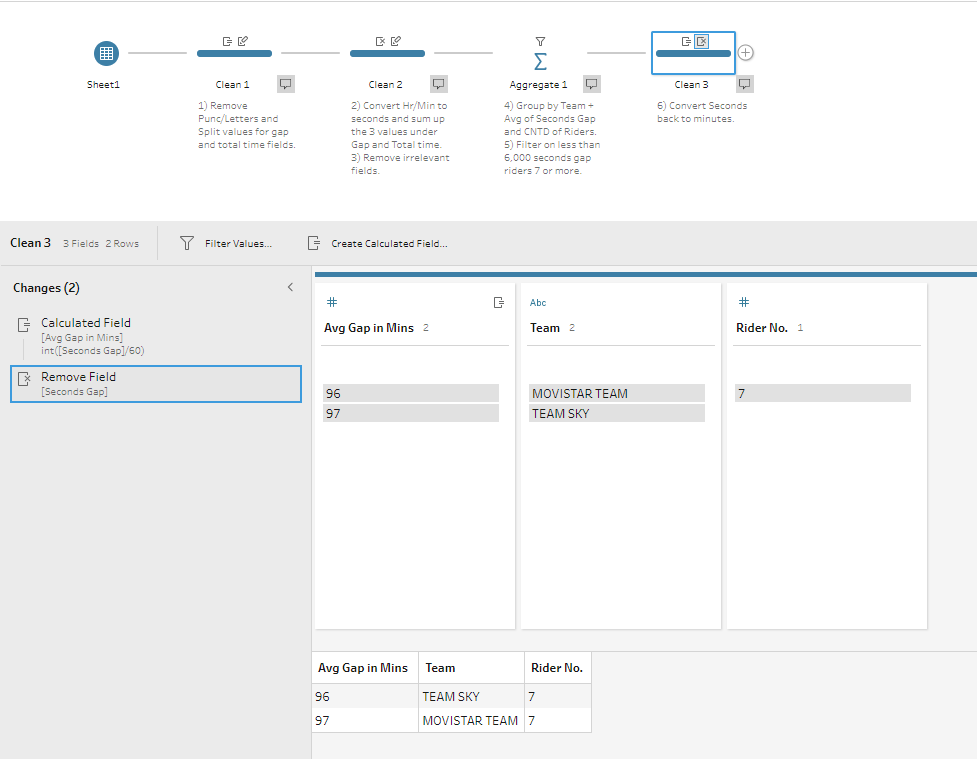Select value 96 in Avg Gap in Mins card

point(411,393)
